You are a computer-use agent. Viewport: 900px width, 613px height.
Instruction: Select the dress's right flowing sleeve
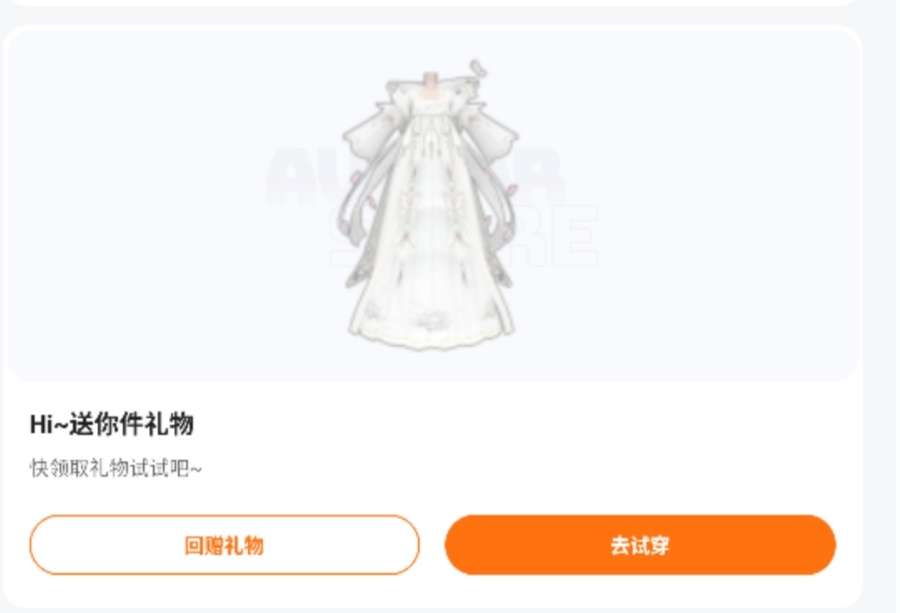(494, 133)
